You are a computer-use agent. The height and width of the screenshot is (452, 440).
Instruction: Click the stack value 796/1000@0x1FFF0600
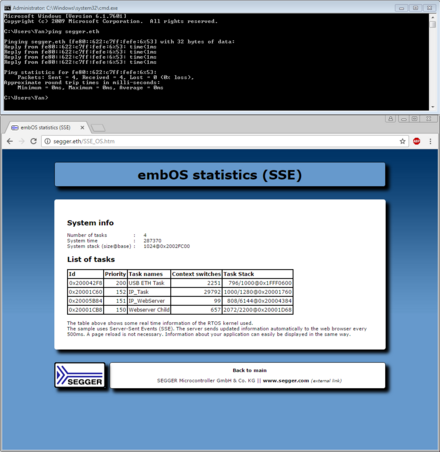click(x=260, y=283)
